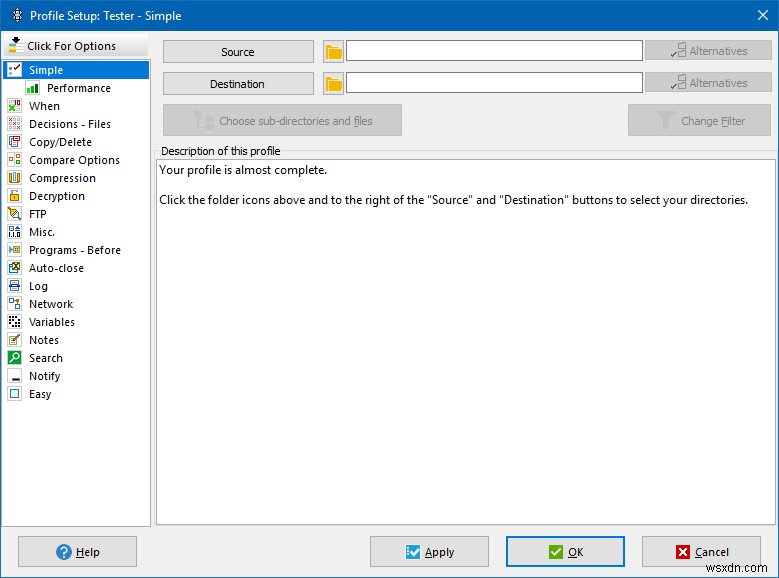Click the Change Filter button
Viewport: 779px width, 578px height.
pyautogui.click(x=699, y=120)
